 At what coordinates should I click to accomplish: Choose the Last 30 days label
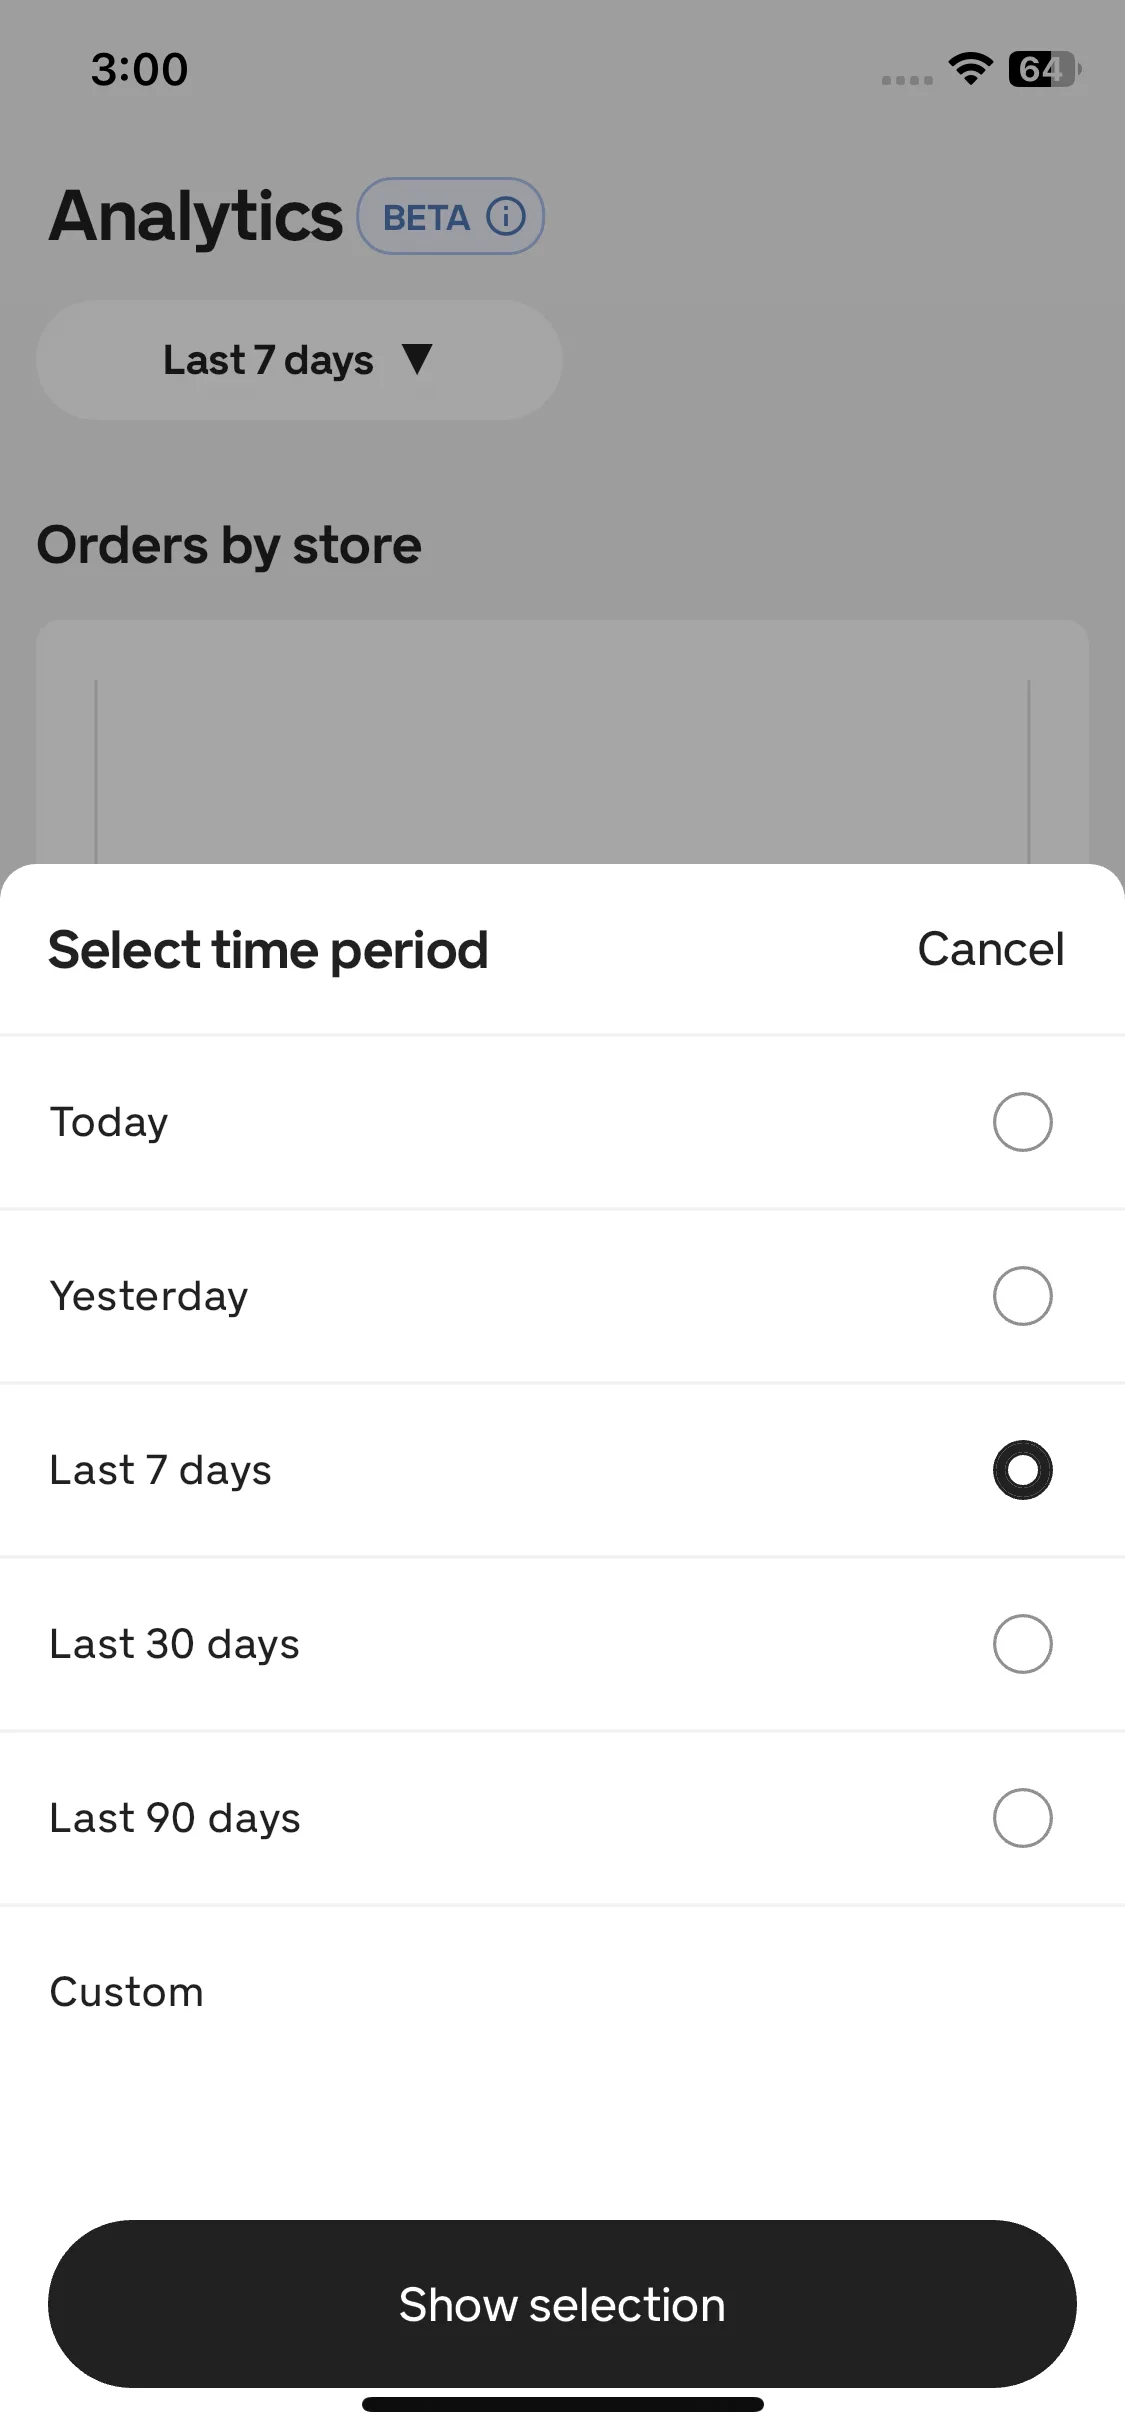pyautogui.click(x=175, y=1644)
